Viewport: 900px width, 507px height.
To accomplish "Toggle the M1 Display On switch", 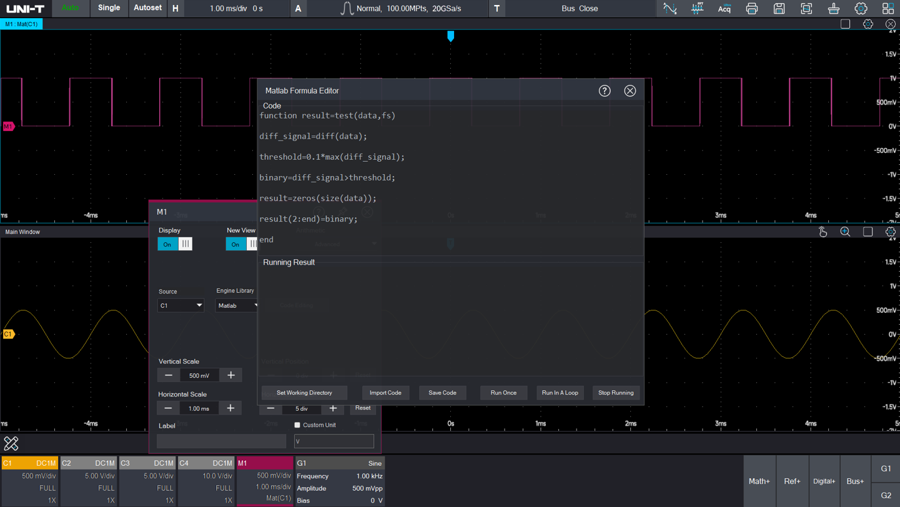I will point(175,244).
